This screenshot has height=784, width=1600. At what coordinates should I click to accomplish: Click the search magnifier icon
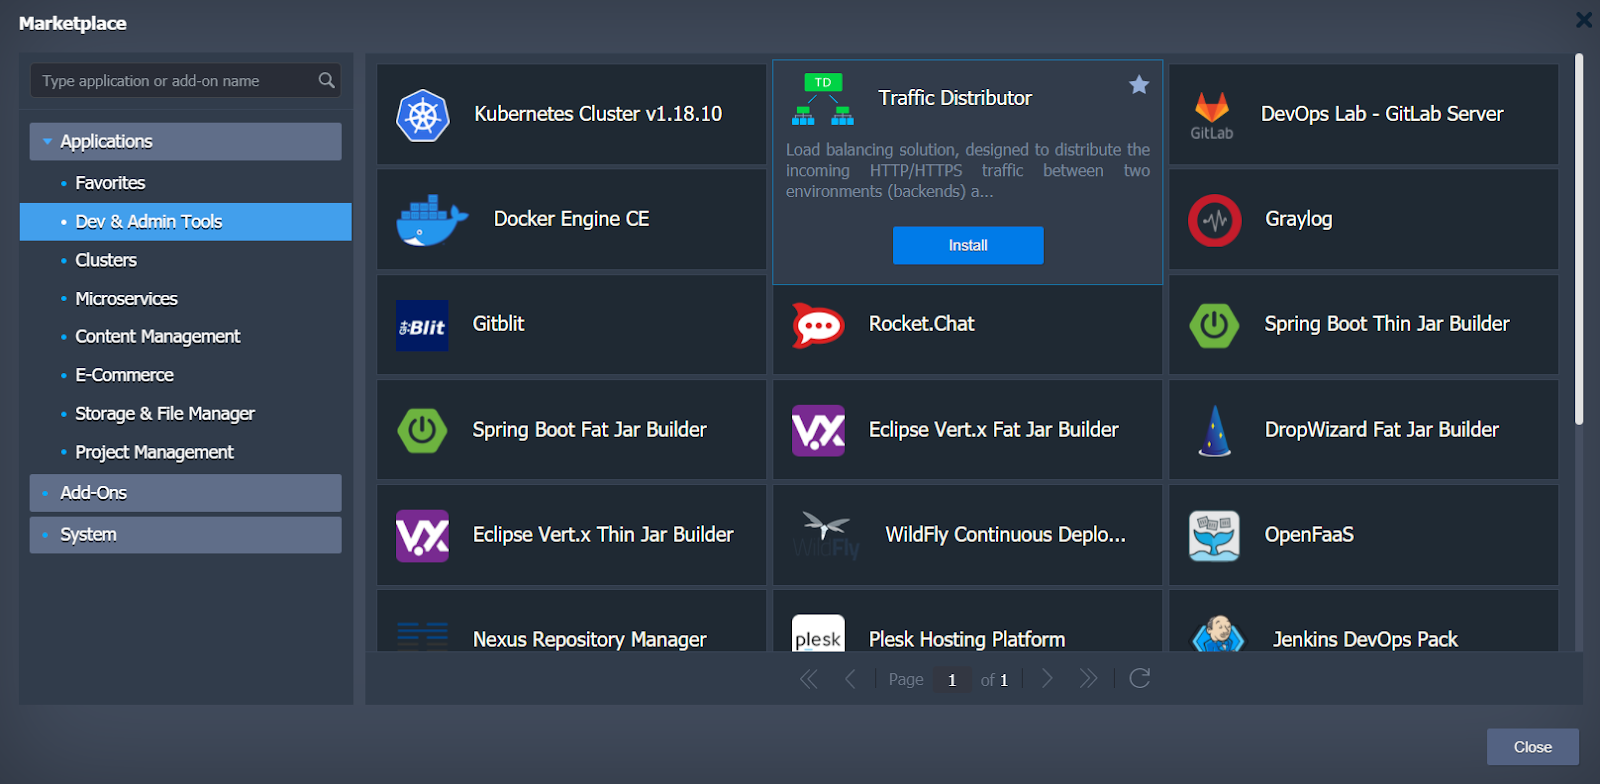coord(326,81)
